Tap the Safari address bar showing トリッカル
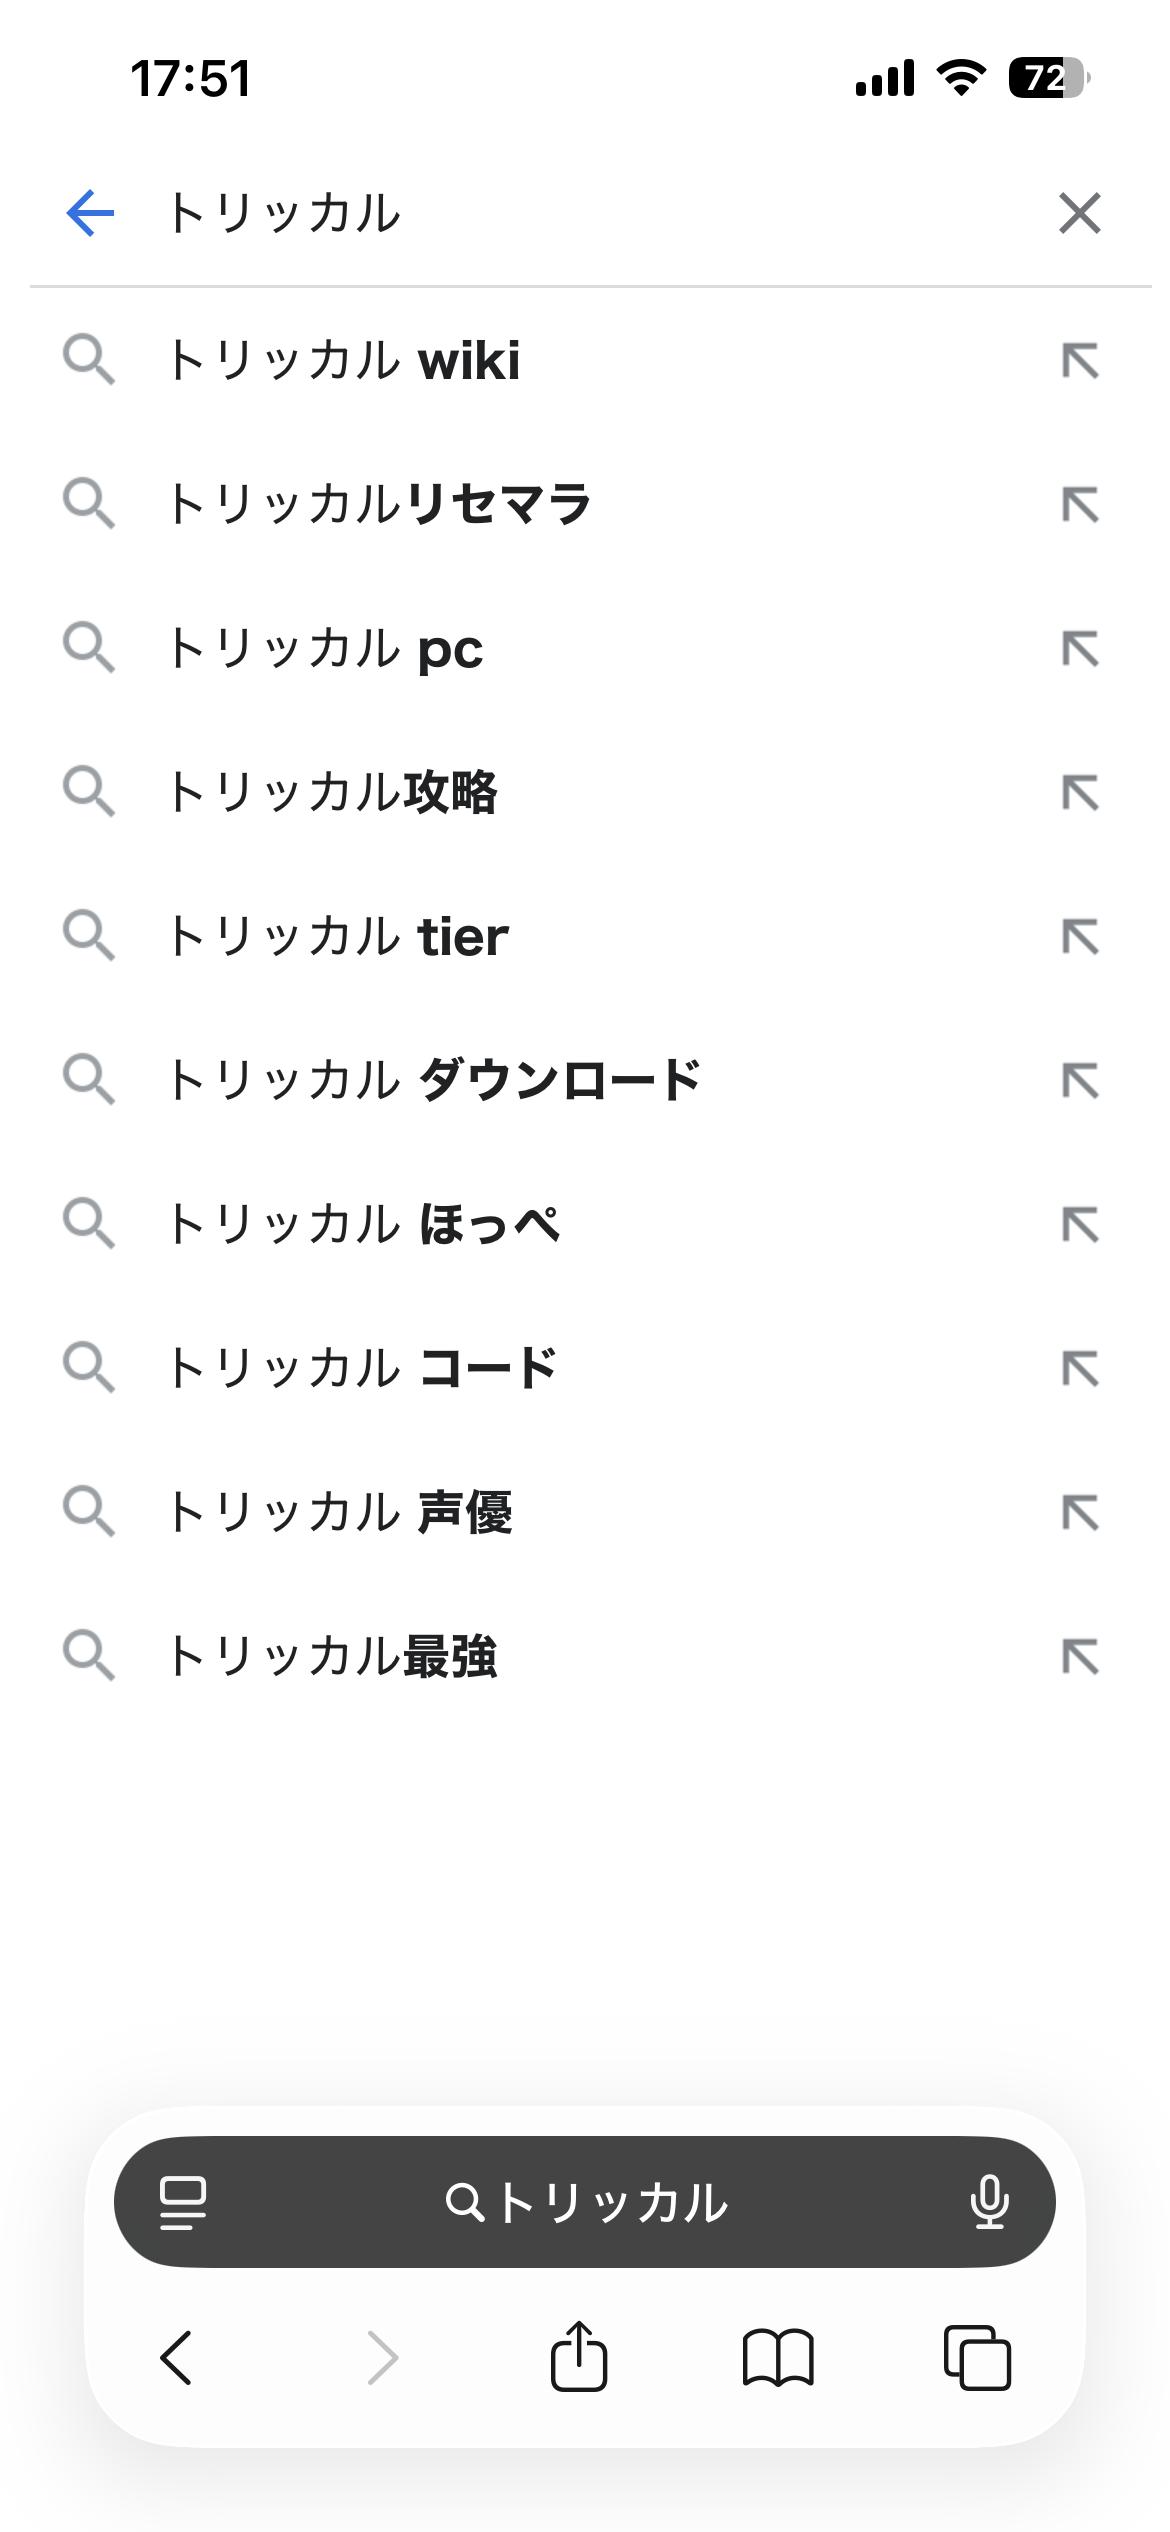Image resolution: width=1170 pixels, height=2532 pixels. (585, 2202)
